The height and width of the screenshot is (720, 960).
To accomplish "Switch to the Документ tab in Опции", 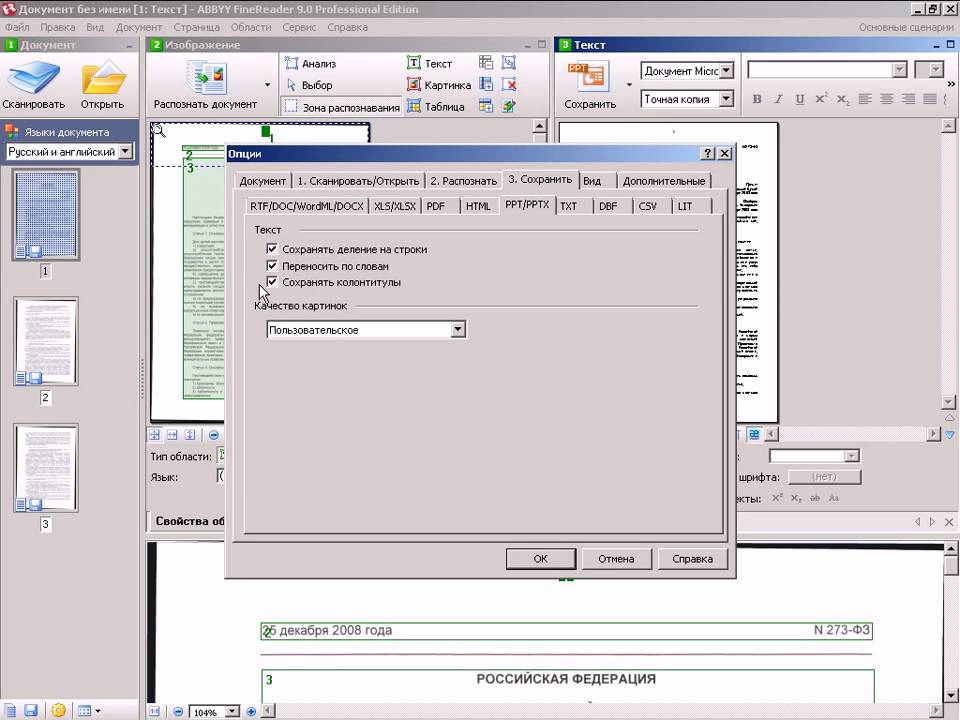I will 263,181.
